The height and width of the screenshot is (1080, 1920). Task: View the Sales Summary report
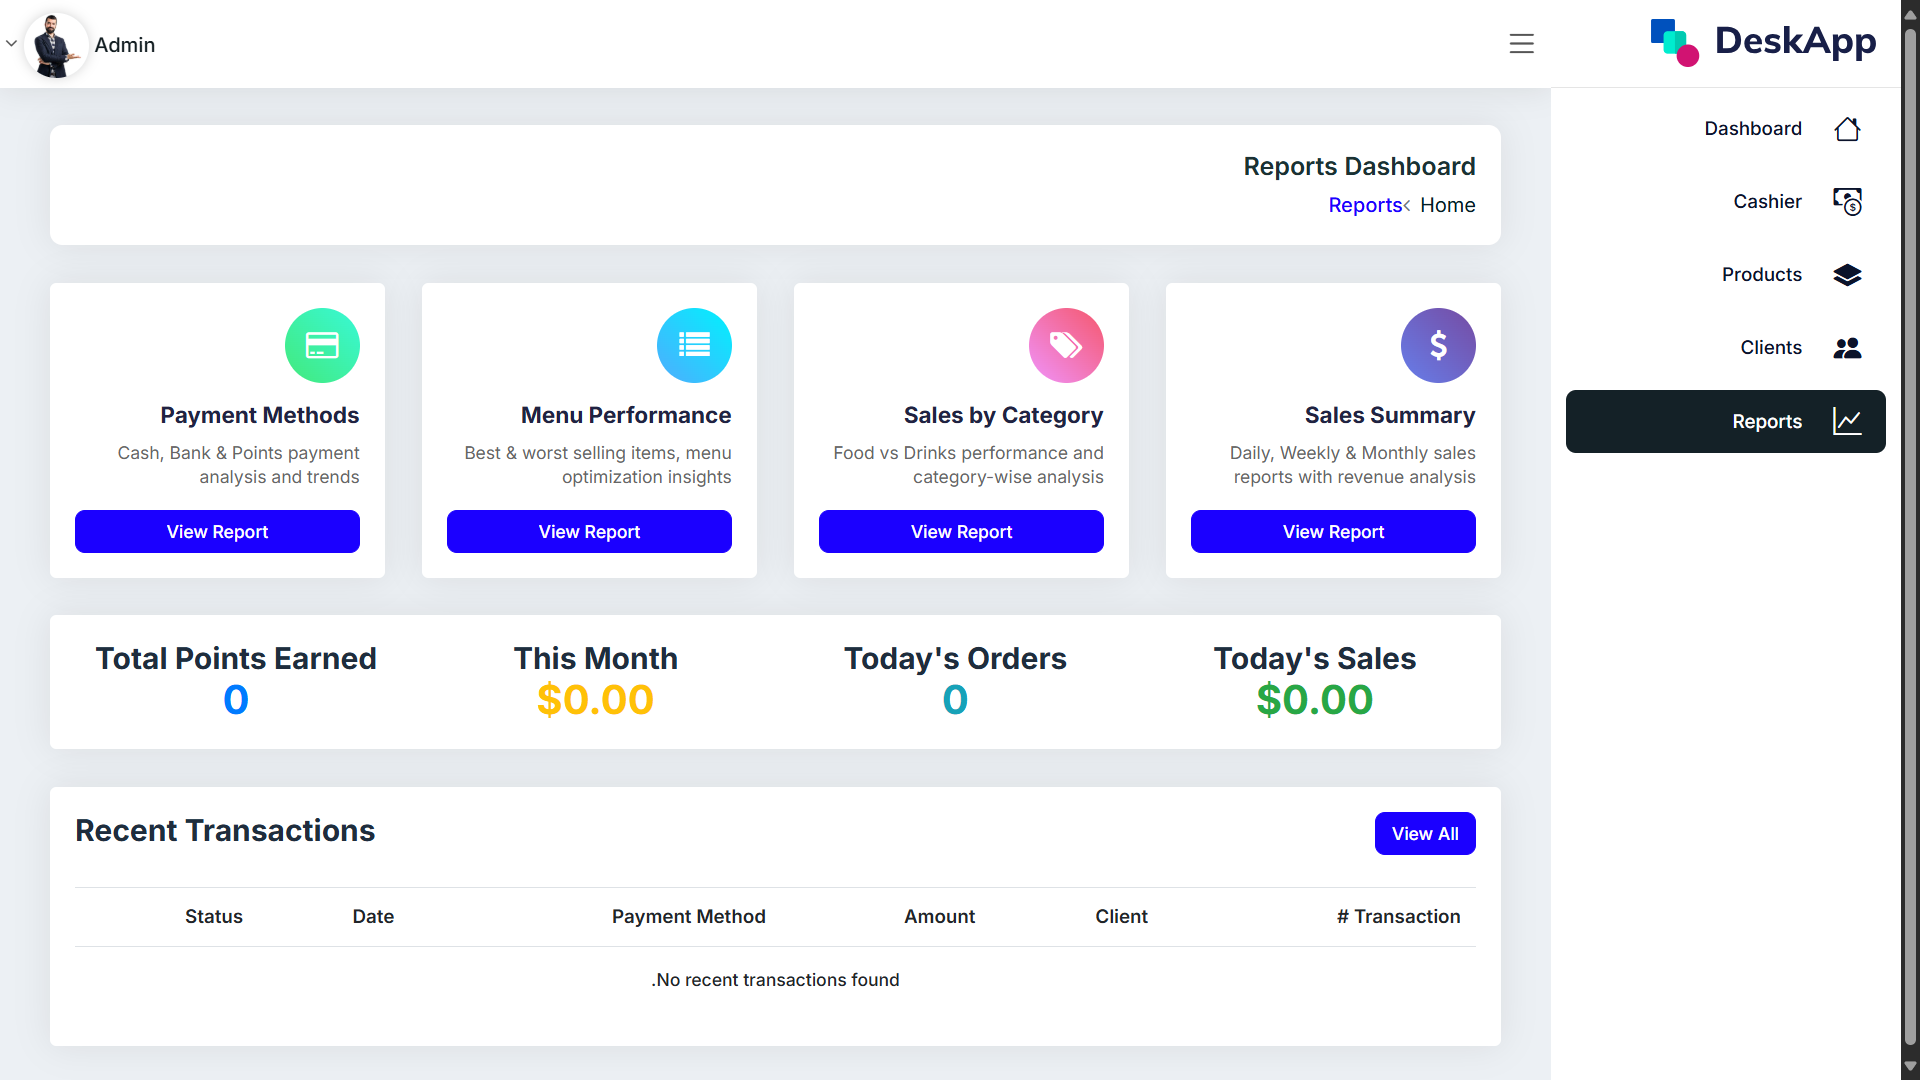point(1333,532)
